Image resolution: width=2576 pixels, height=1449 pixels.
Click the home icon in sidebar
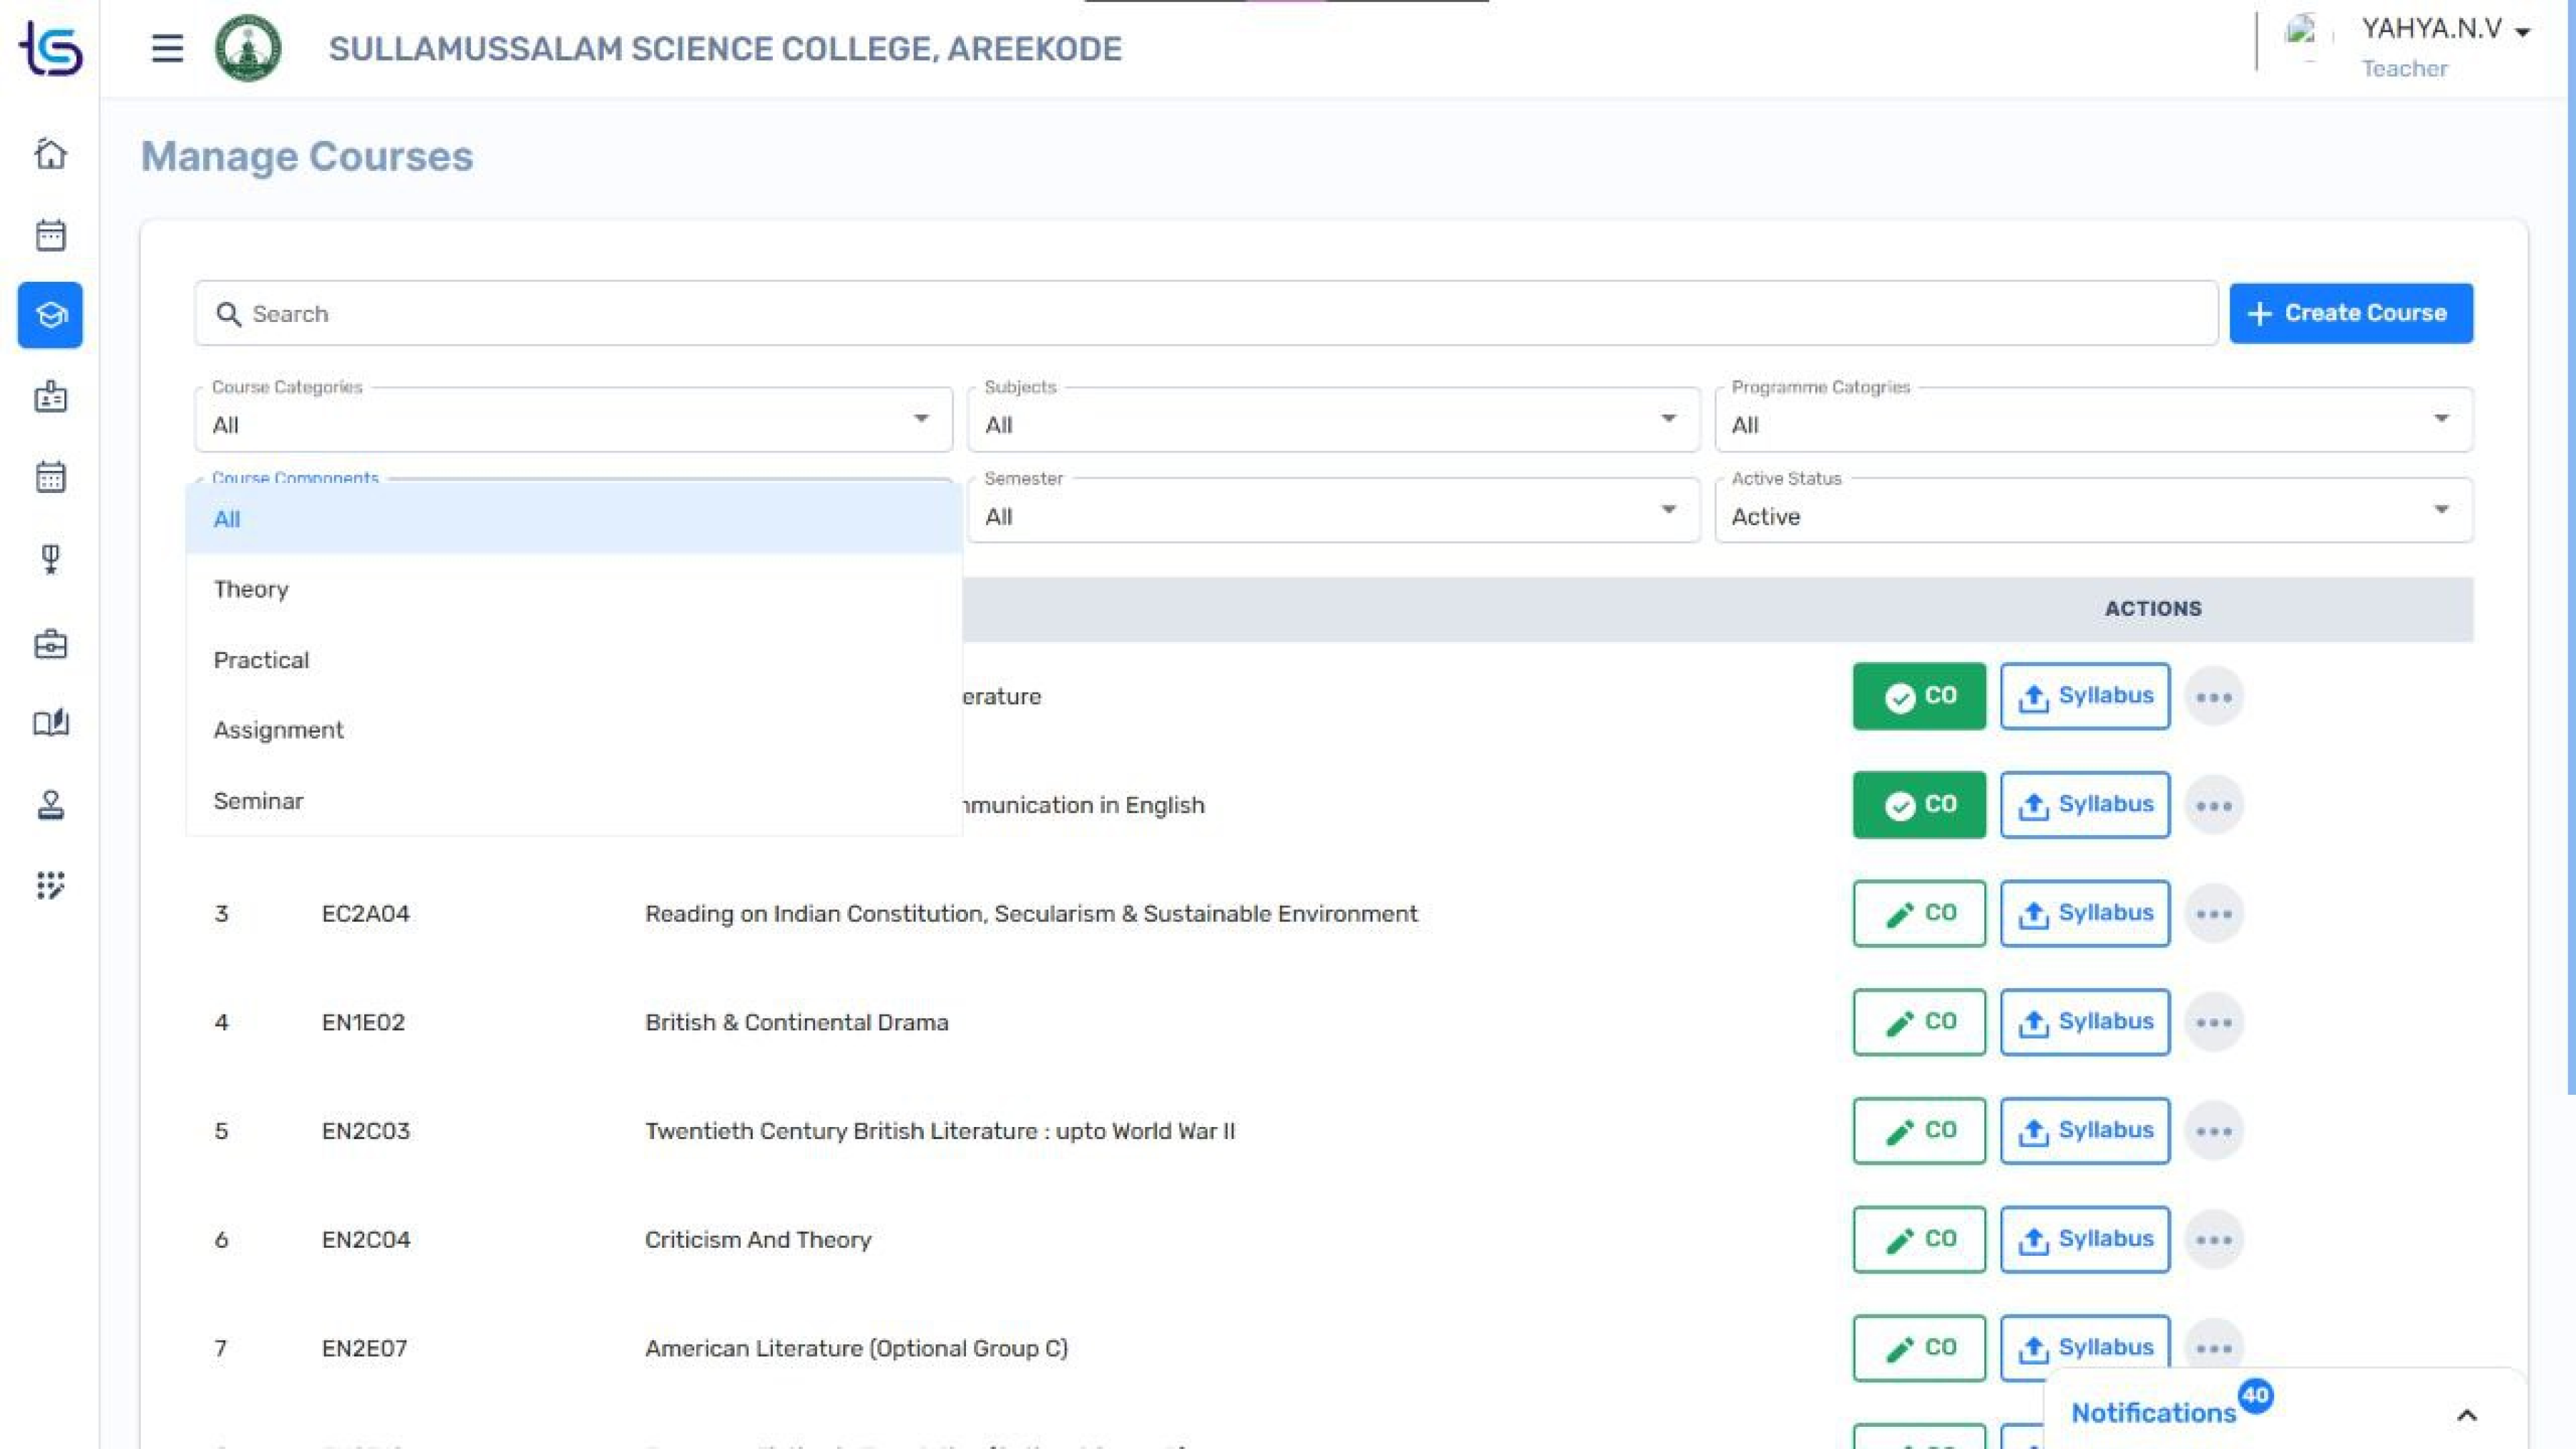point(50,154)
